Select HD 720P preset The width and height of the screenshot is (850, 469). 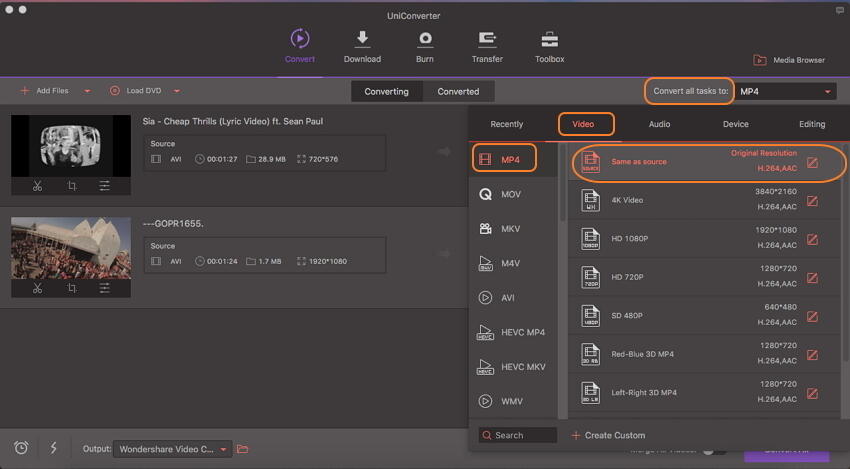pyautogui.click(x=705, y=277)
